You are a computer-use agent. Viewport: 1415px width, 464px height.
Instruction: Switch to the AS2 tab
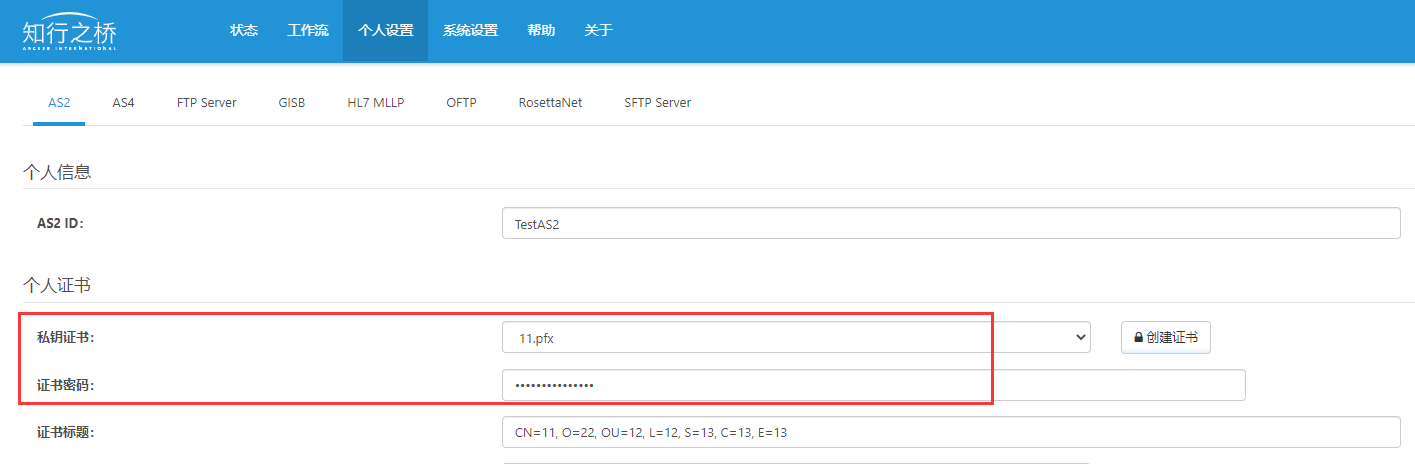click(x=59, y=102)
